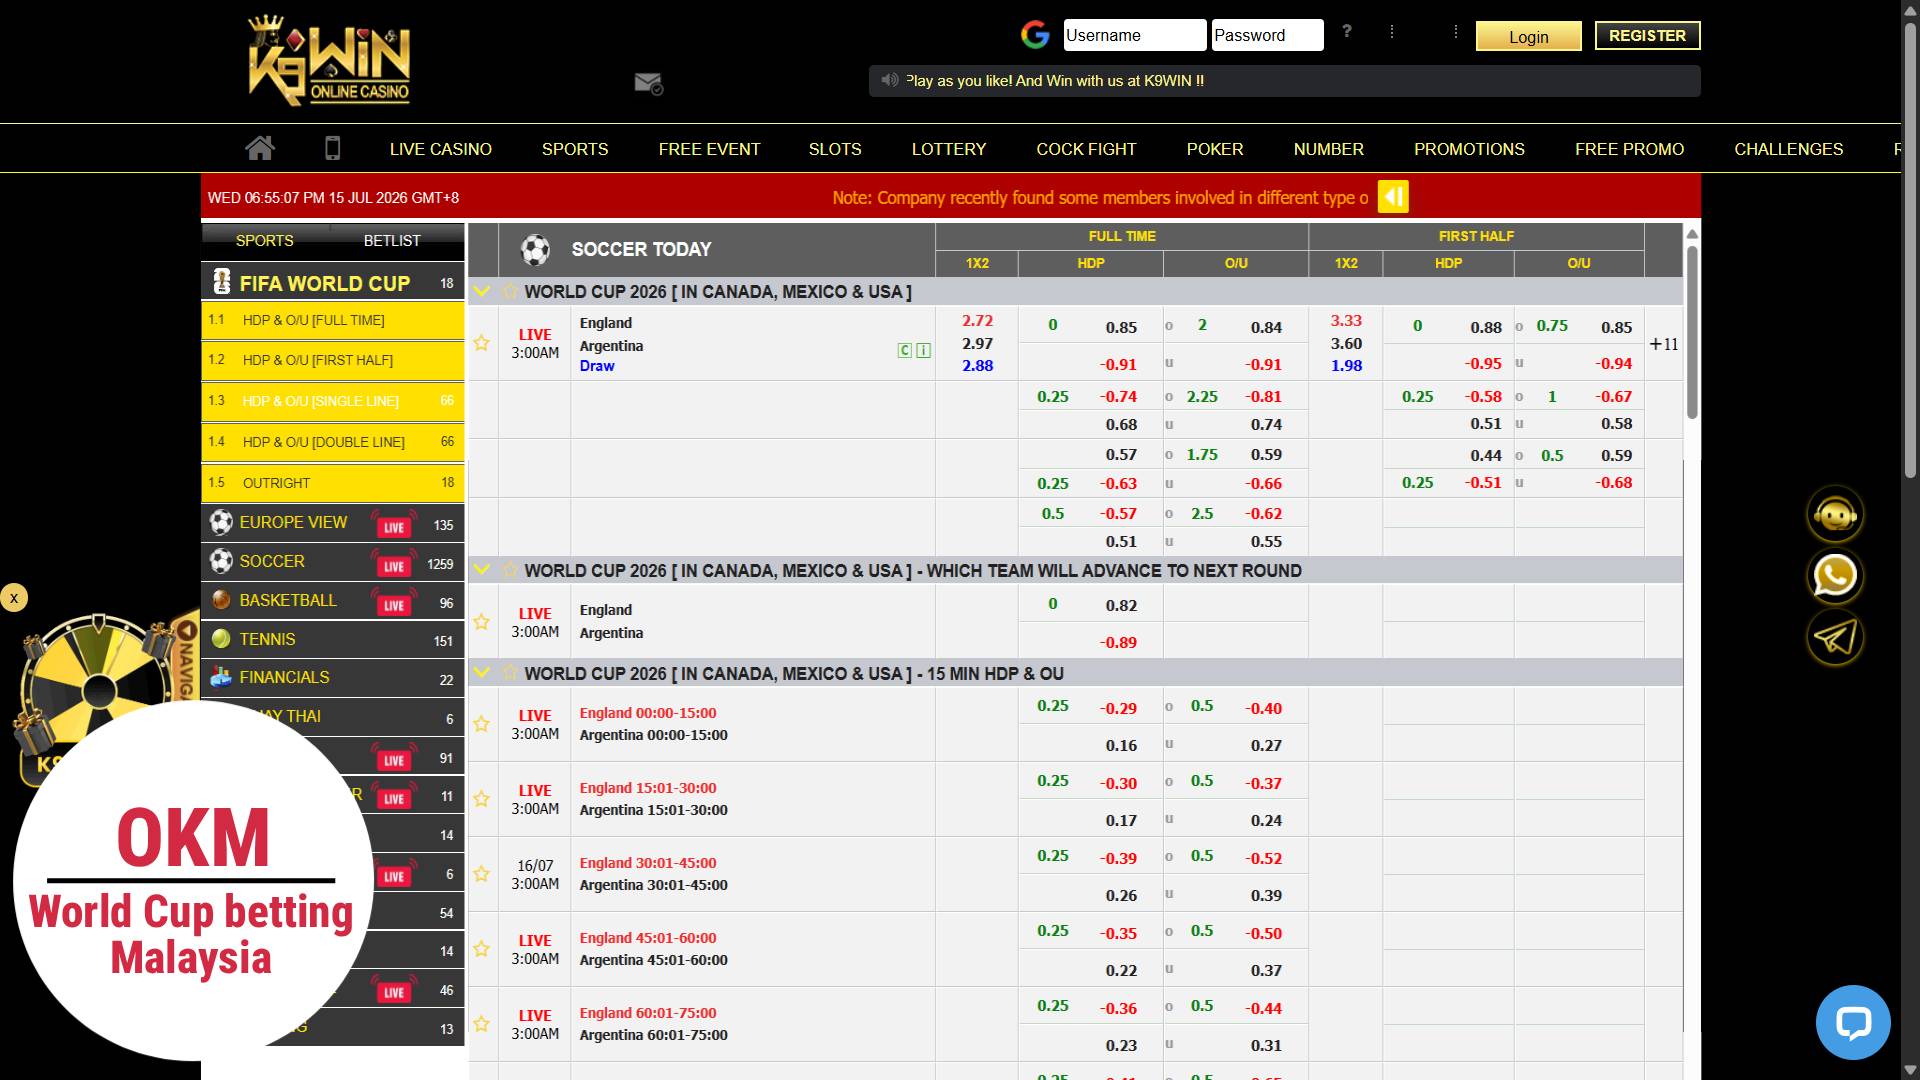The width and height of the screenshot is (1920, 1080).
Task: Expand the EUROPE VIEW sidebar category
Action: tap(333, 523)
